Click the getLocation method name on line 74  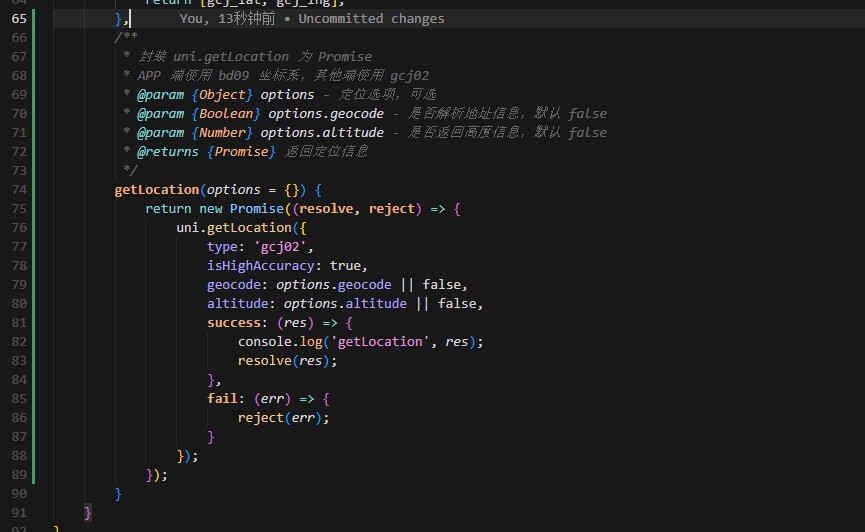(157, 189)
